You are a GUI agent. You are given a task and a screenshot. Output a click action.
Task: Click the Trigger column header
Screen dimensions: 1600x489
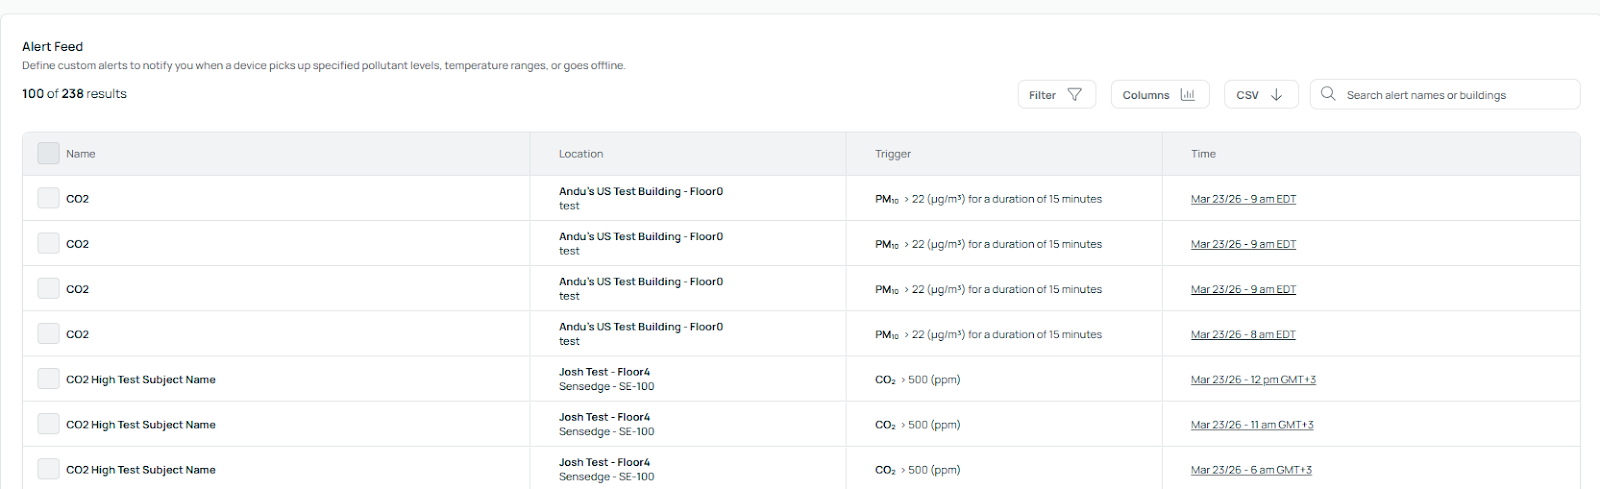pyautogui.click(x=893, y=154)
